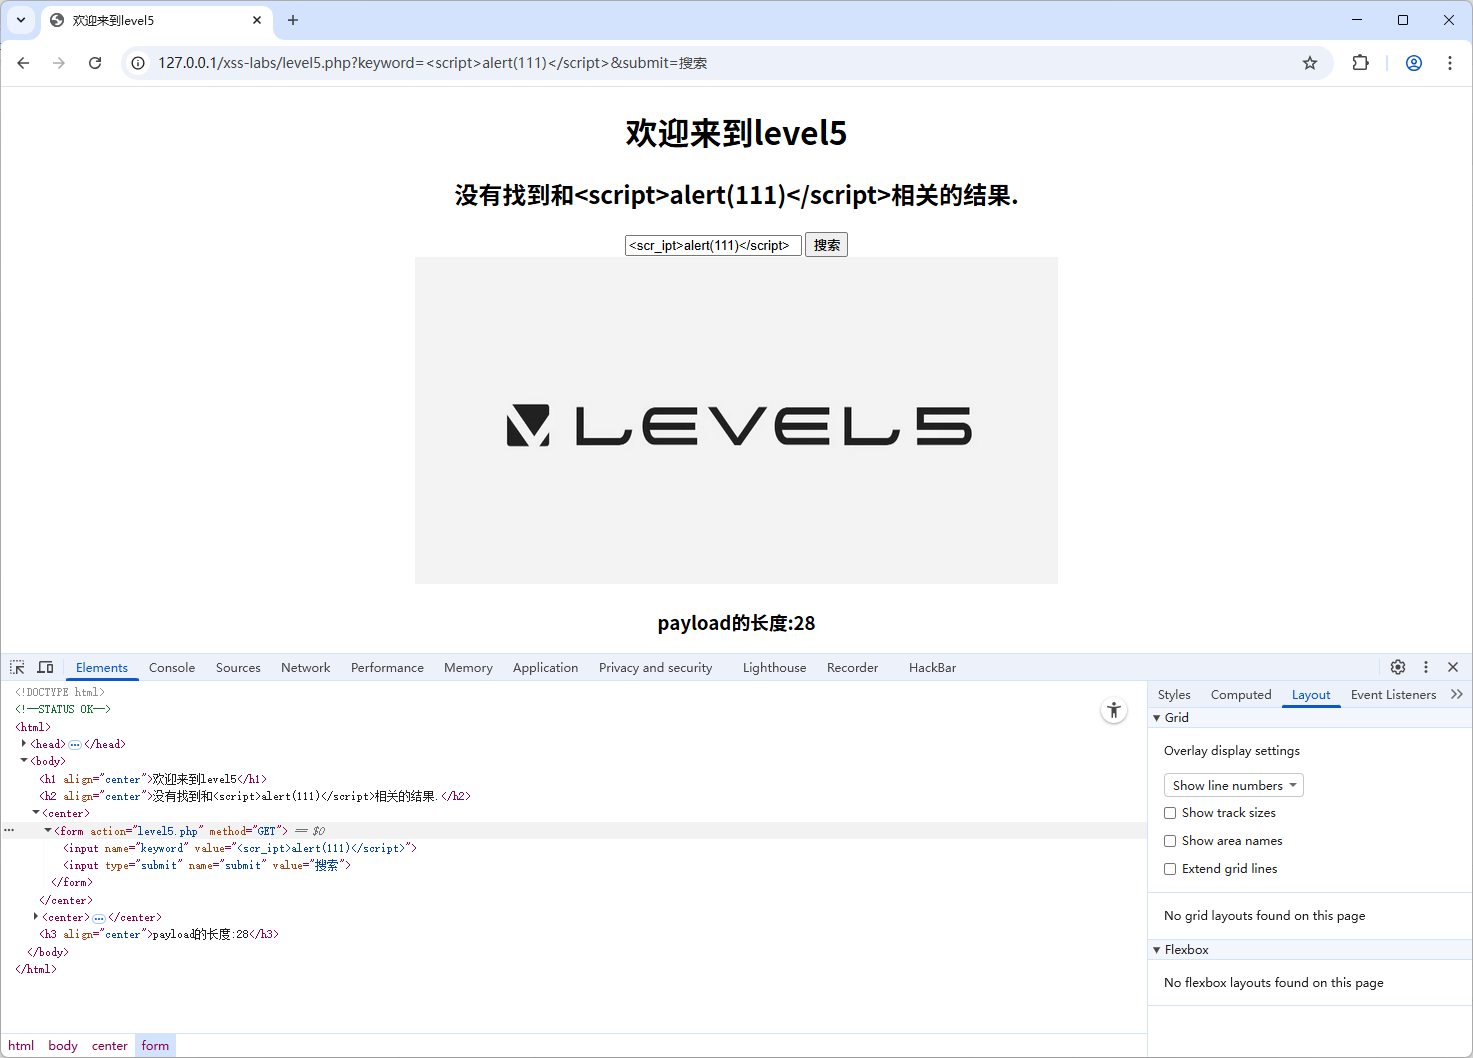Open site information icon in address bar
The height and width of the screenshot is (1058, 1473).
pos(138,63)
